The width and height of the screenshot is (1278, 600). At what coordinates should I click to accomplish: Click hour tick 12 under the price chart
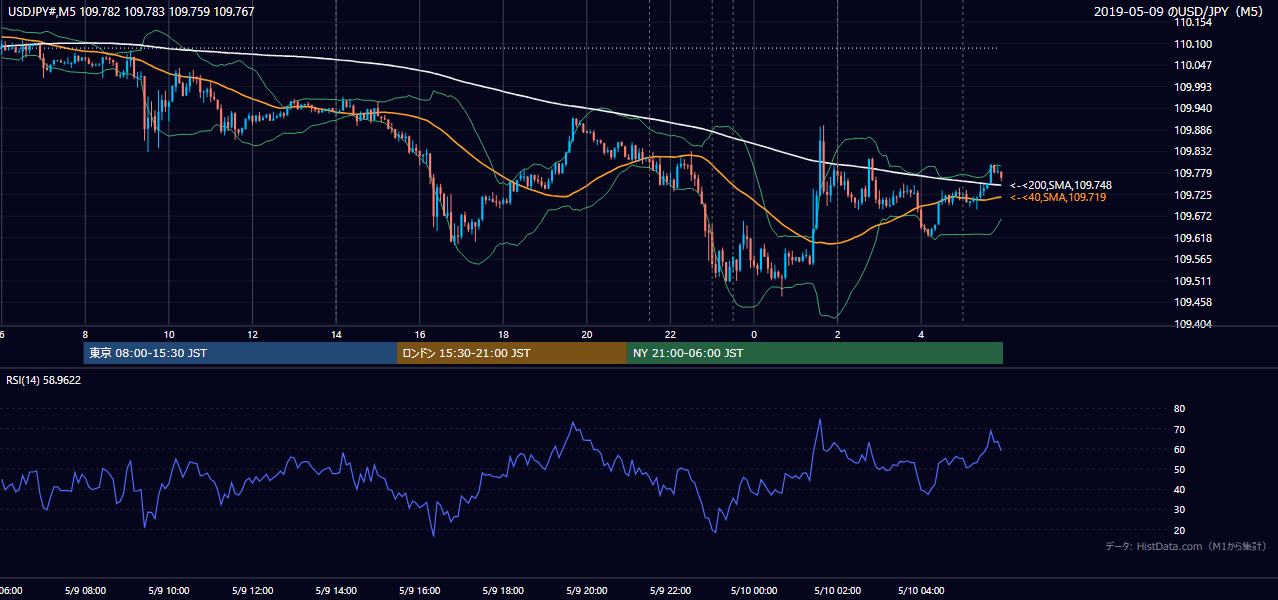(252, 334)
